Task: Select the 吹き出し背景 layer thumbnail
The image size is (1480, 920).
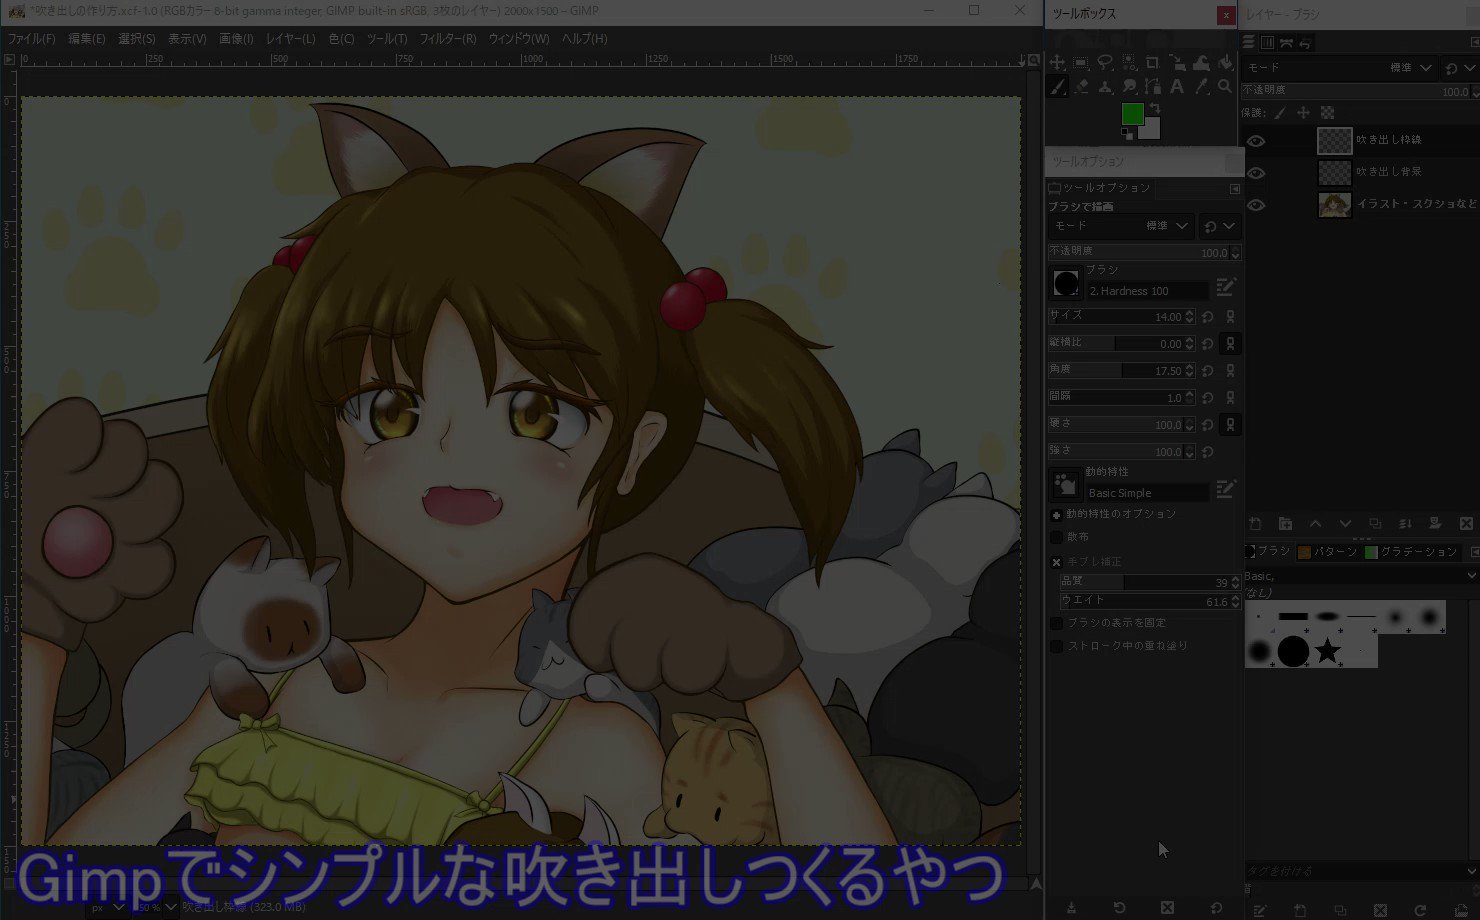Action: click(1335, 173)
